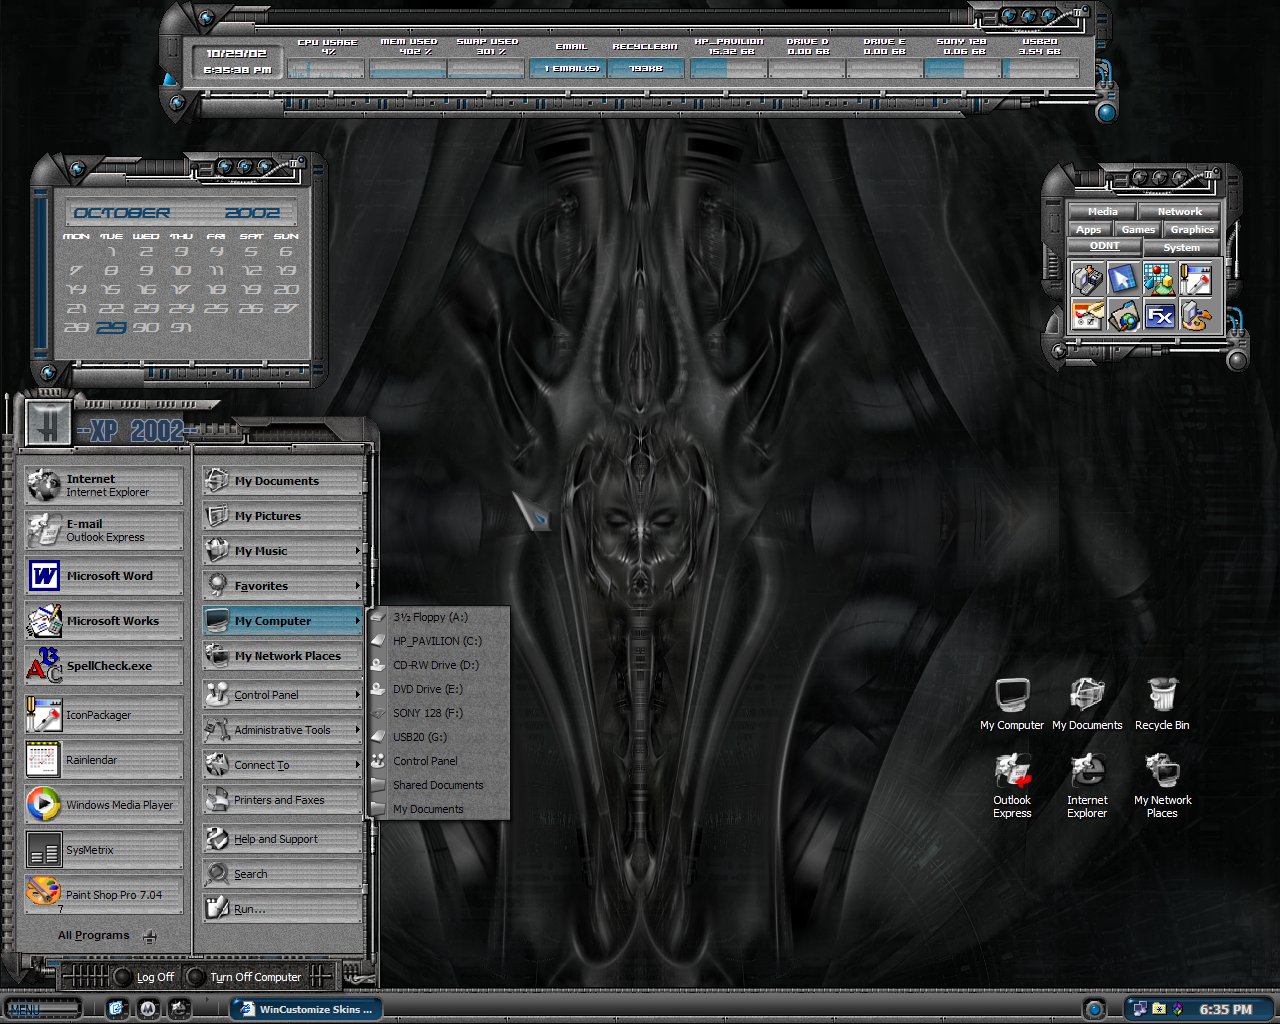Expand All Programs list
Screen dimensions: 1280x1024
tap(106, 936)
